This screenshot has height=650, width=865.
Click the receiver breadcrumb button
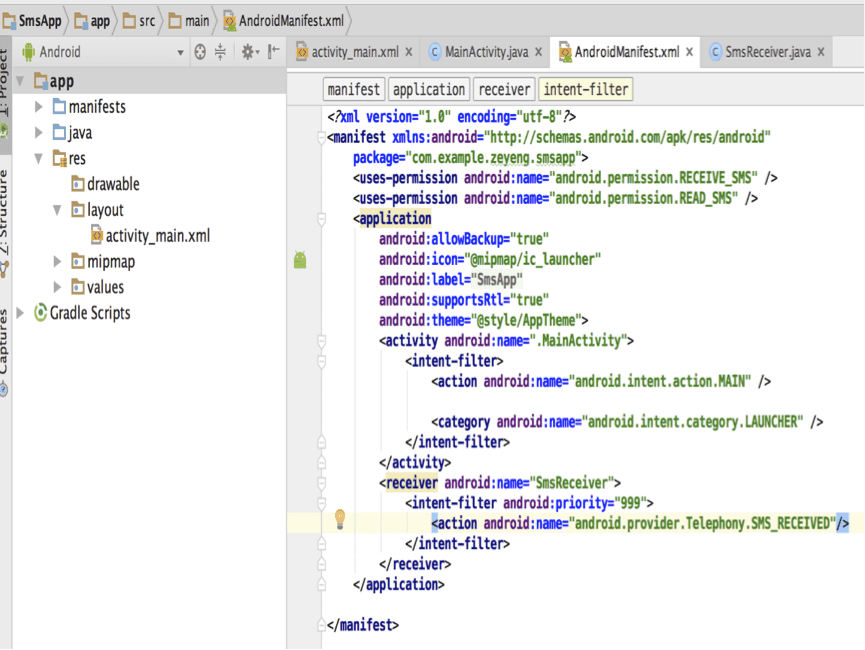coord(503,89)
